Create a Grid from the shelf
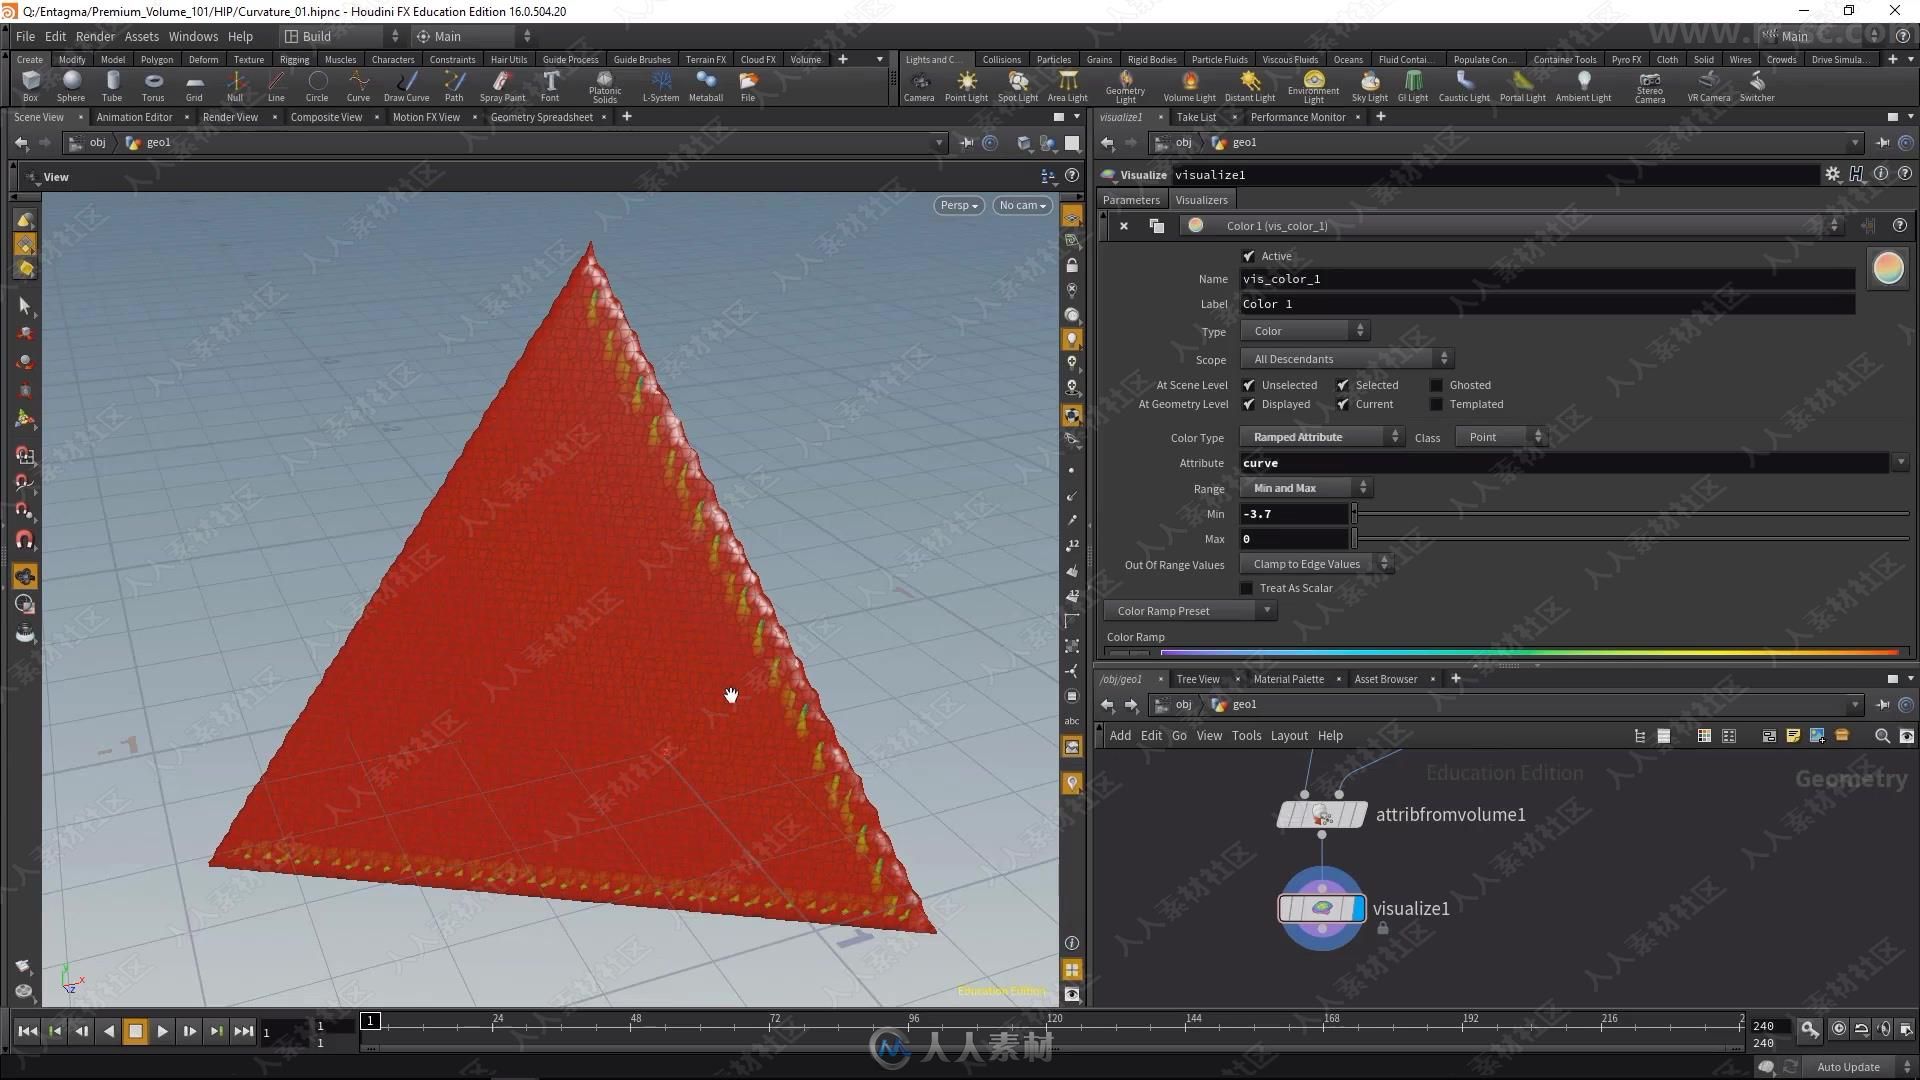This screenshot has width=1920, height=1080. 194,86
